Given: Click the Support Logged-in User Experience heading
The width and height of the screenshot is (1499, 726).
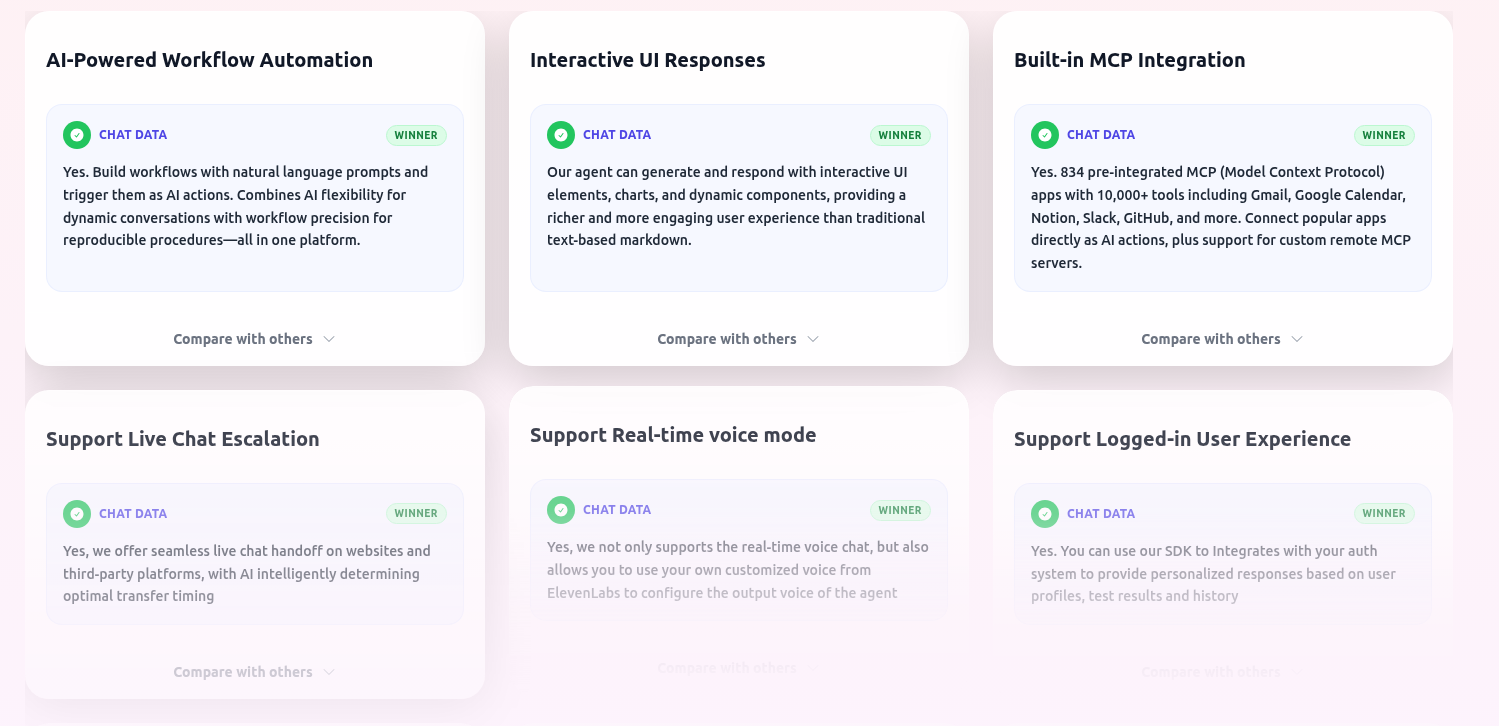Looking at the screenshot, I should (x=1182, y=439).
